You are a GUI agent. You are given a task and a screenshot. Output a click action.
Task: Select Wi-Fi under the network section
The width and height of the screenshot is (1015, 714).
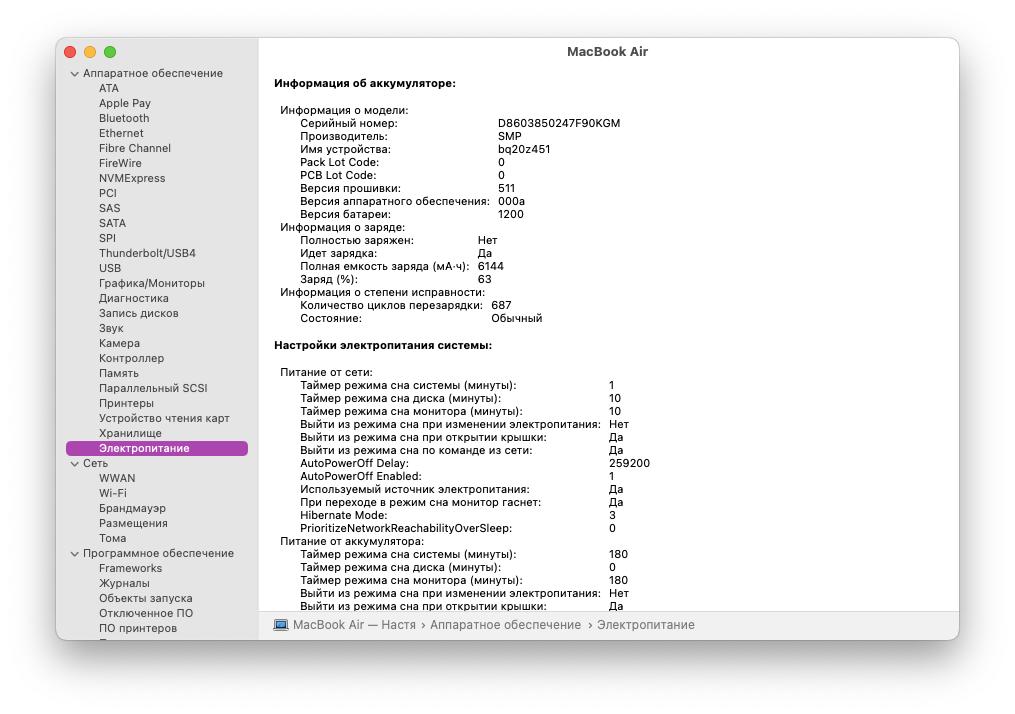pyautogui.click(x=112, y=493)
